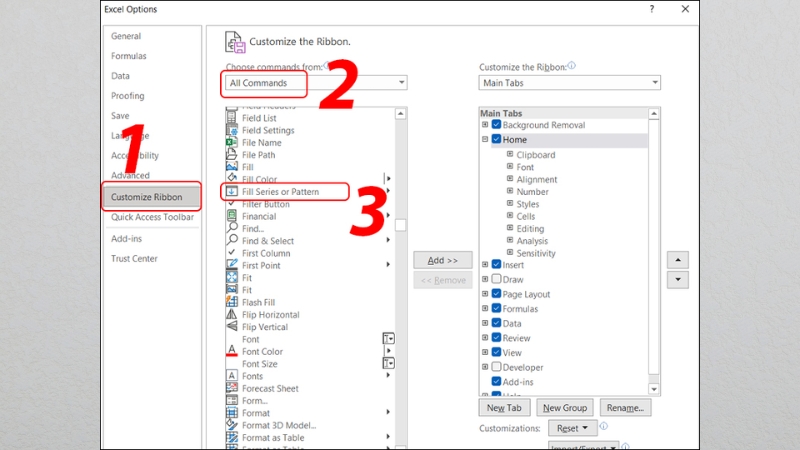Image resolution: width=800 pixels, height=450 pixels.
Task: Click the New Group button
Action: (565, 408)
